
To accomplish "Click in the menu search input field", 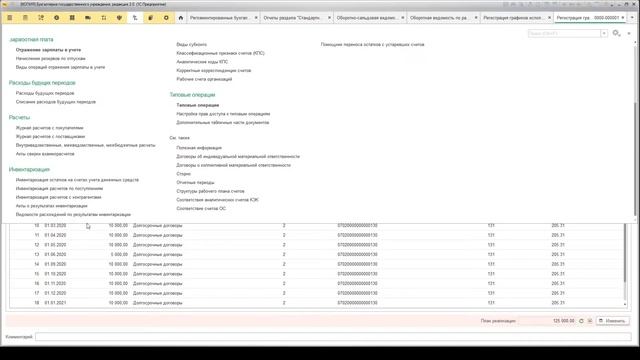I will point(564,33).
